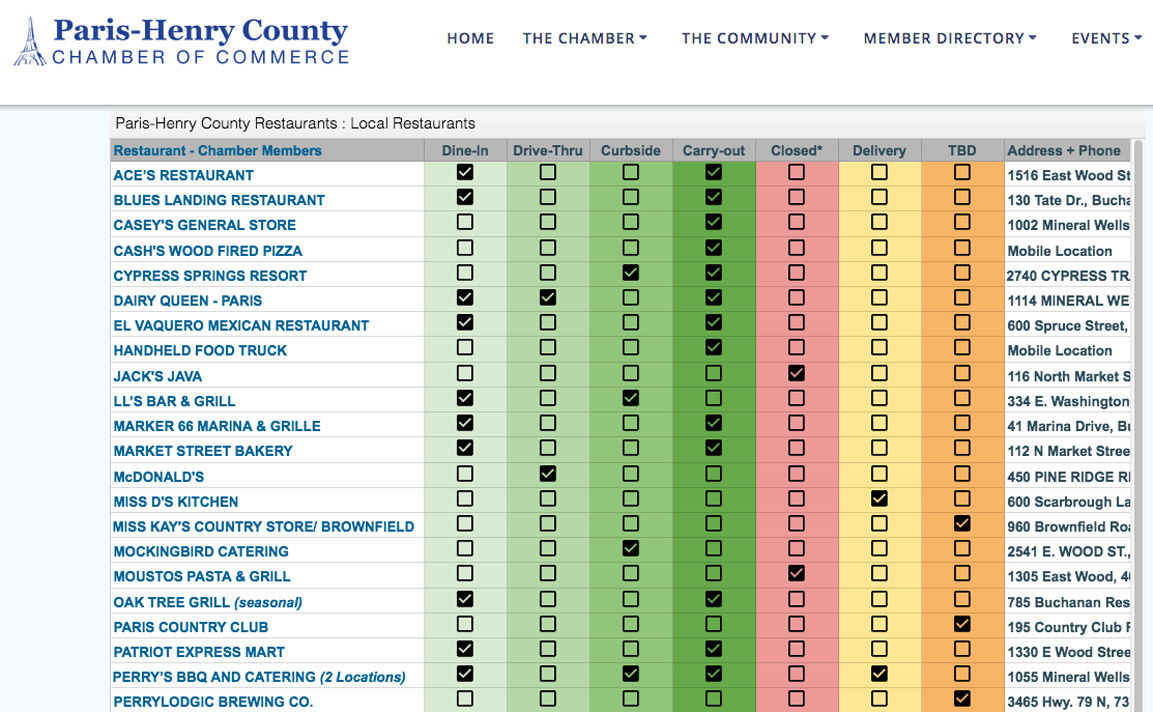This screenshot has width=1153, height=712.
Task: Toggle Carry-out for Cash's Wood Fired Pizza
Action: (713, 248)
